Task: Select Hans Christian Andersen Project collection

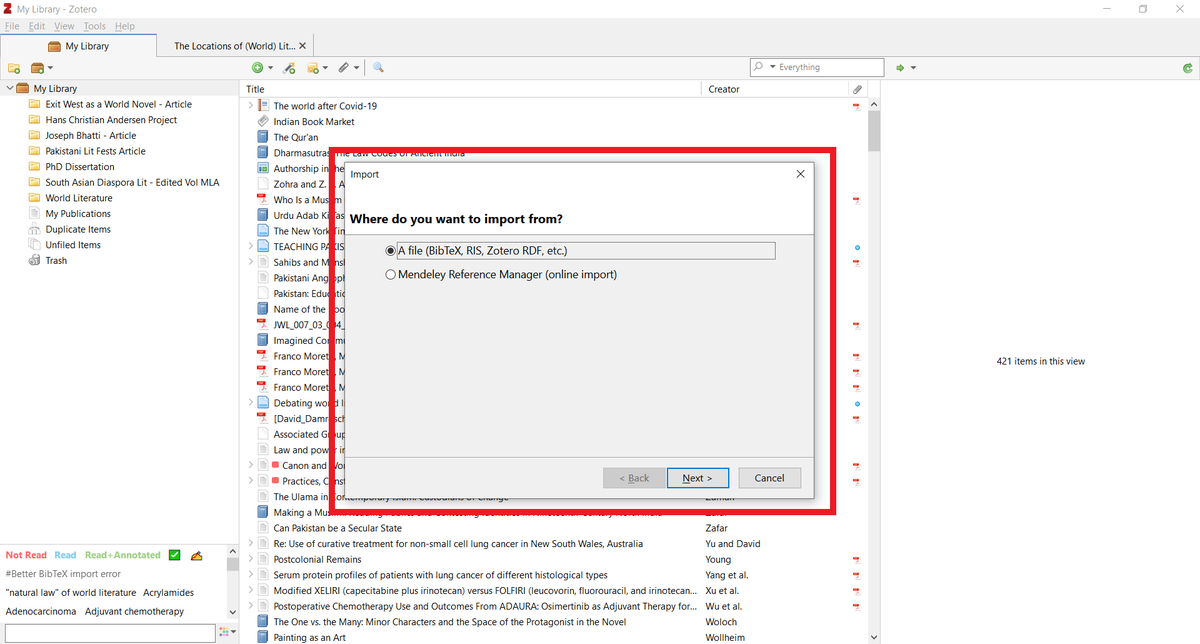Action: (111, 120)
